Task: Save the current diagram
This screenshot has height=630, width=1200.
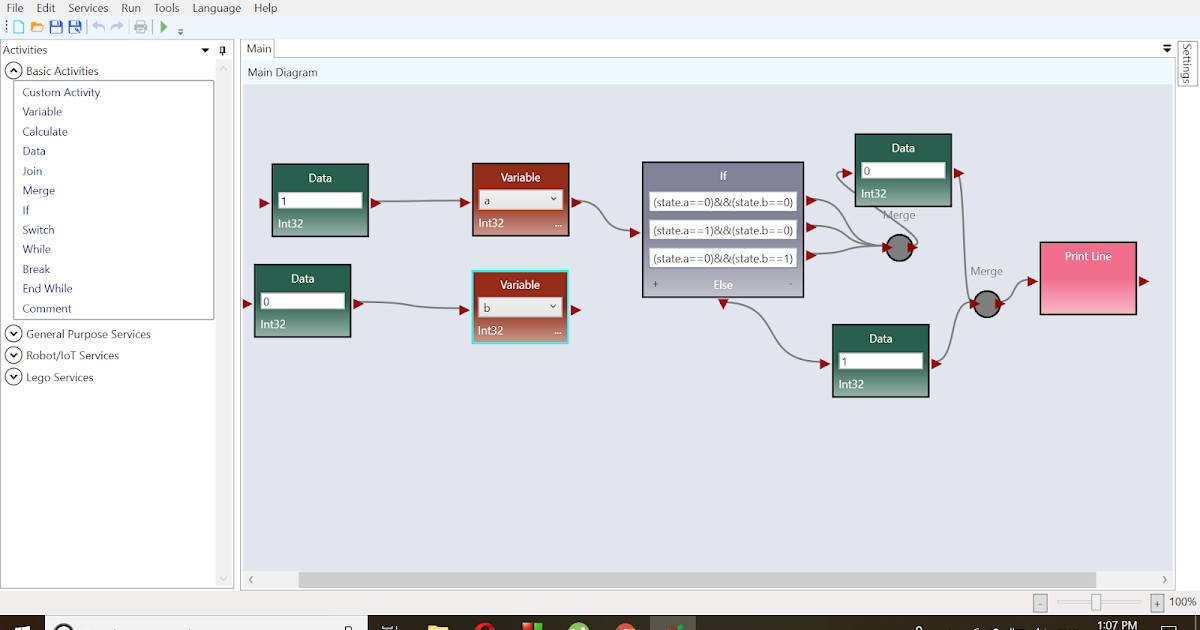Action: [55, 27]
